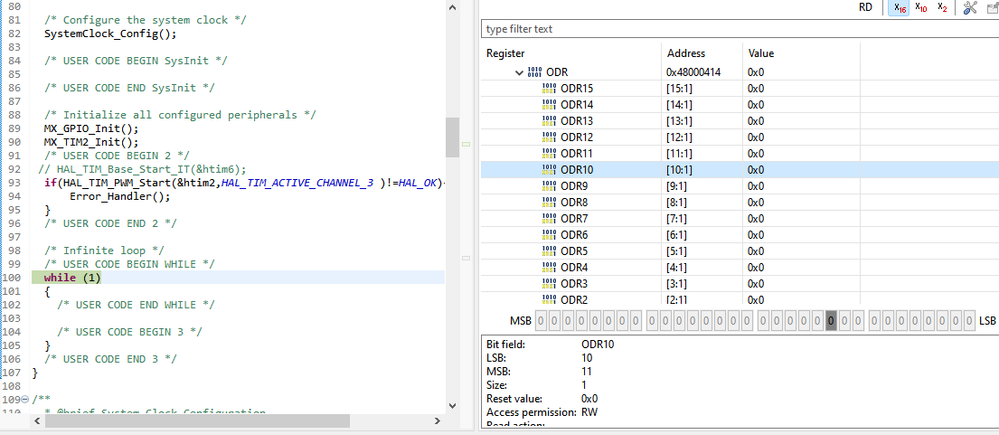
Task: Click the ODR15 bit-field icon
Action: tap(549, 89)
